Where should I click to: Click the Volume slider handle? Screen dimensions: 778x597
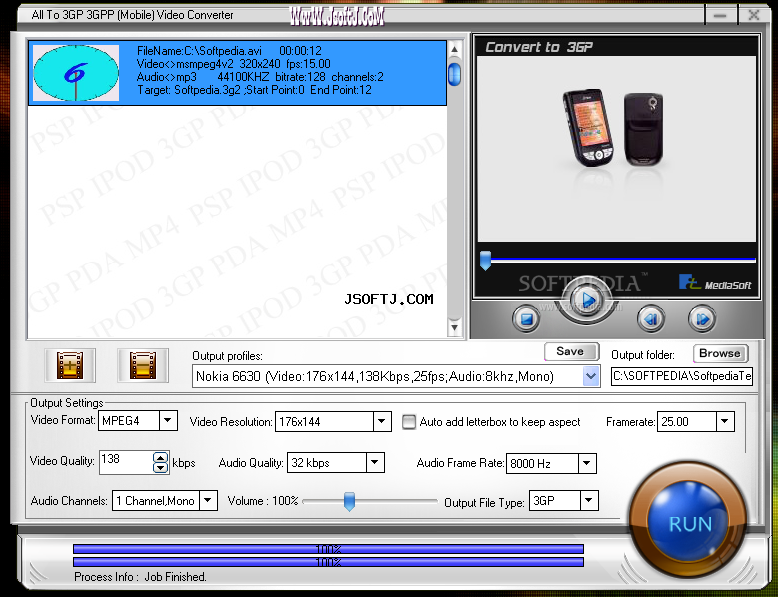[349, 501]
